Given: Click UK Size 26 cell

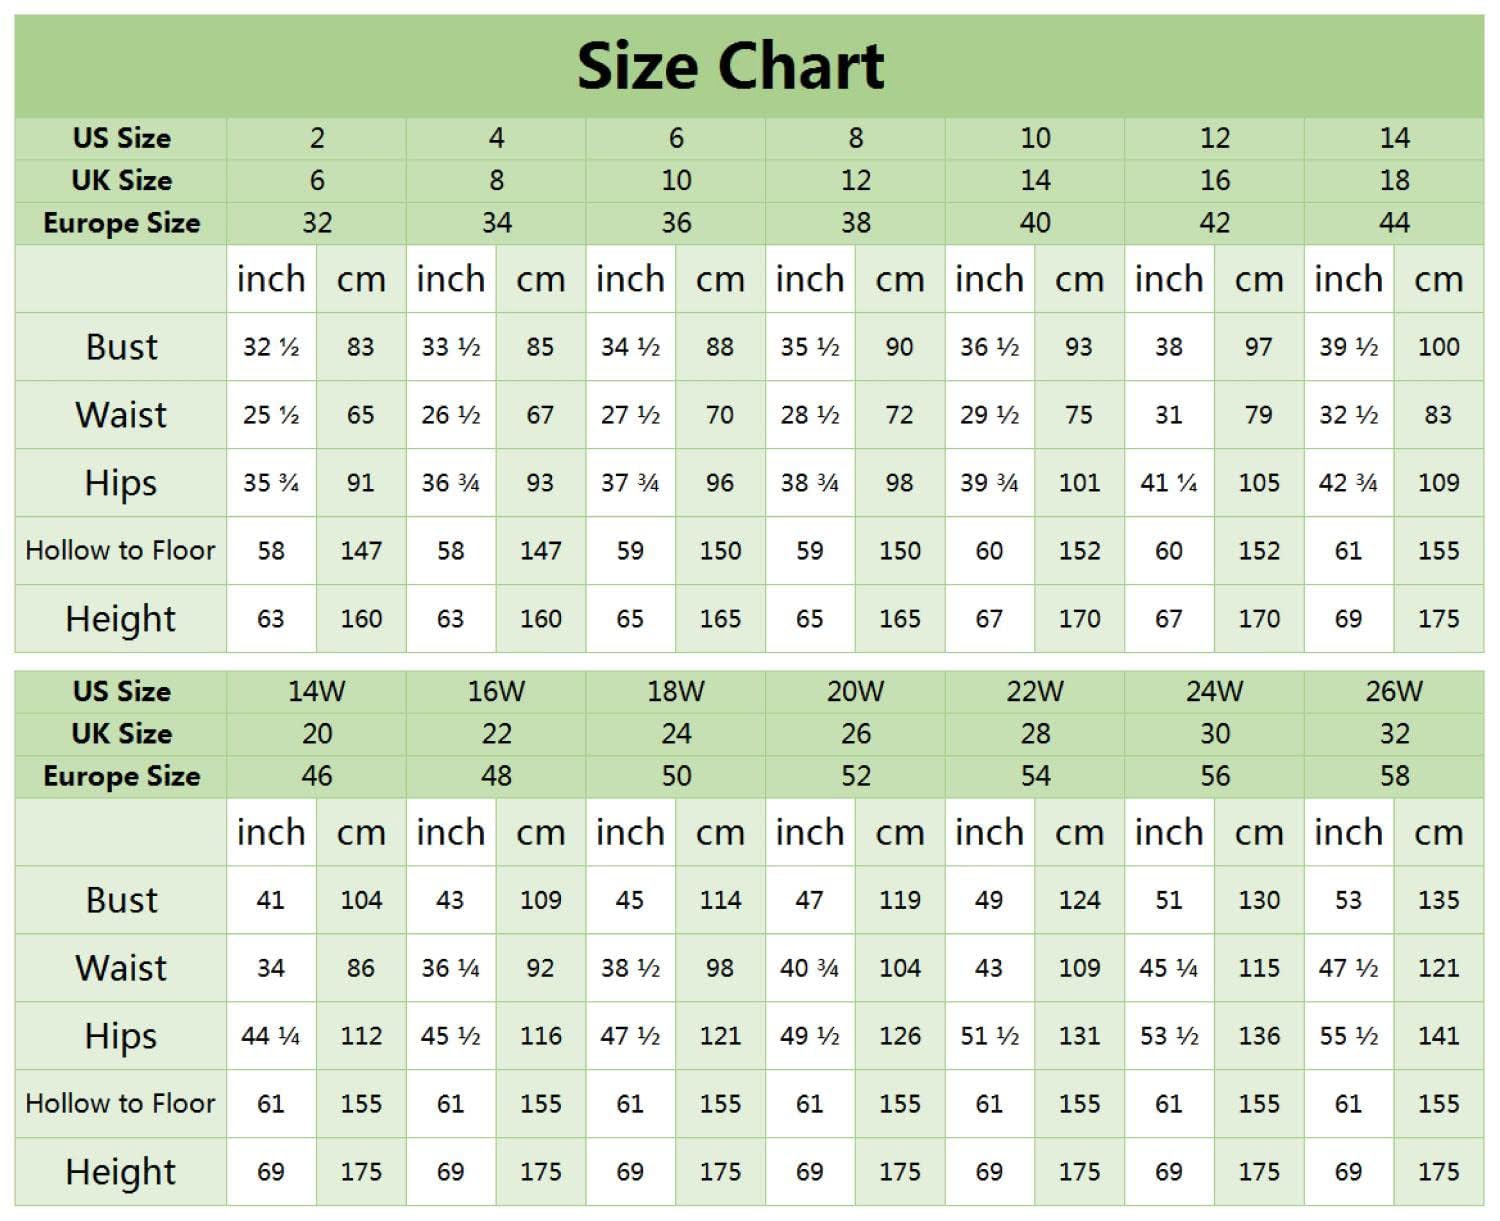Looking at the screenshot, I should coord(855,734).
